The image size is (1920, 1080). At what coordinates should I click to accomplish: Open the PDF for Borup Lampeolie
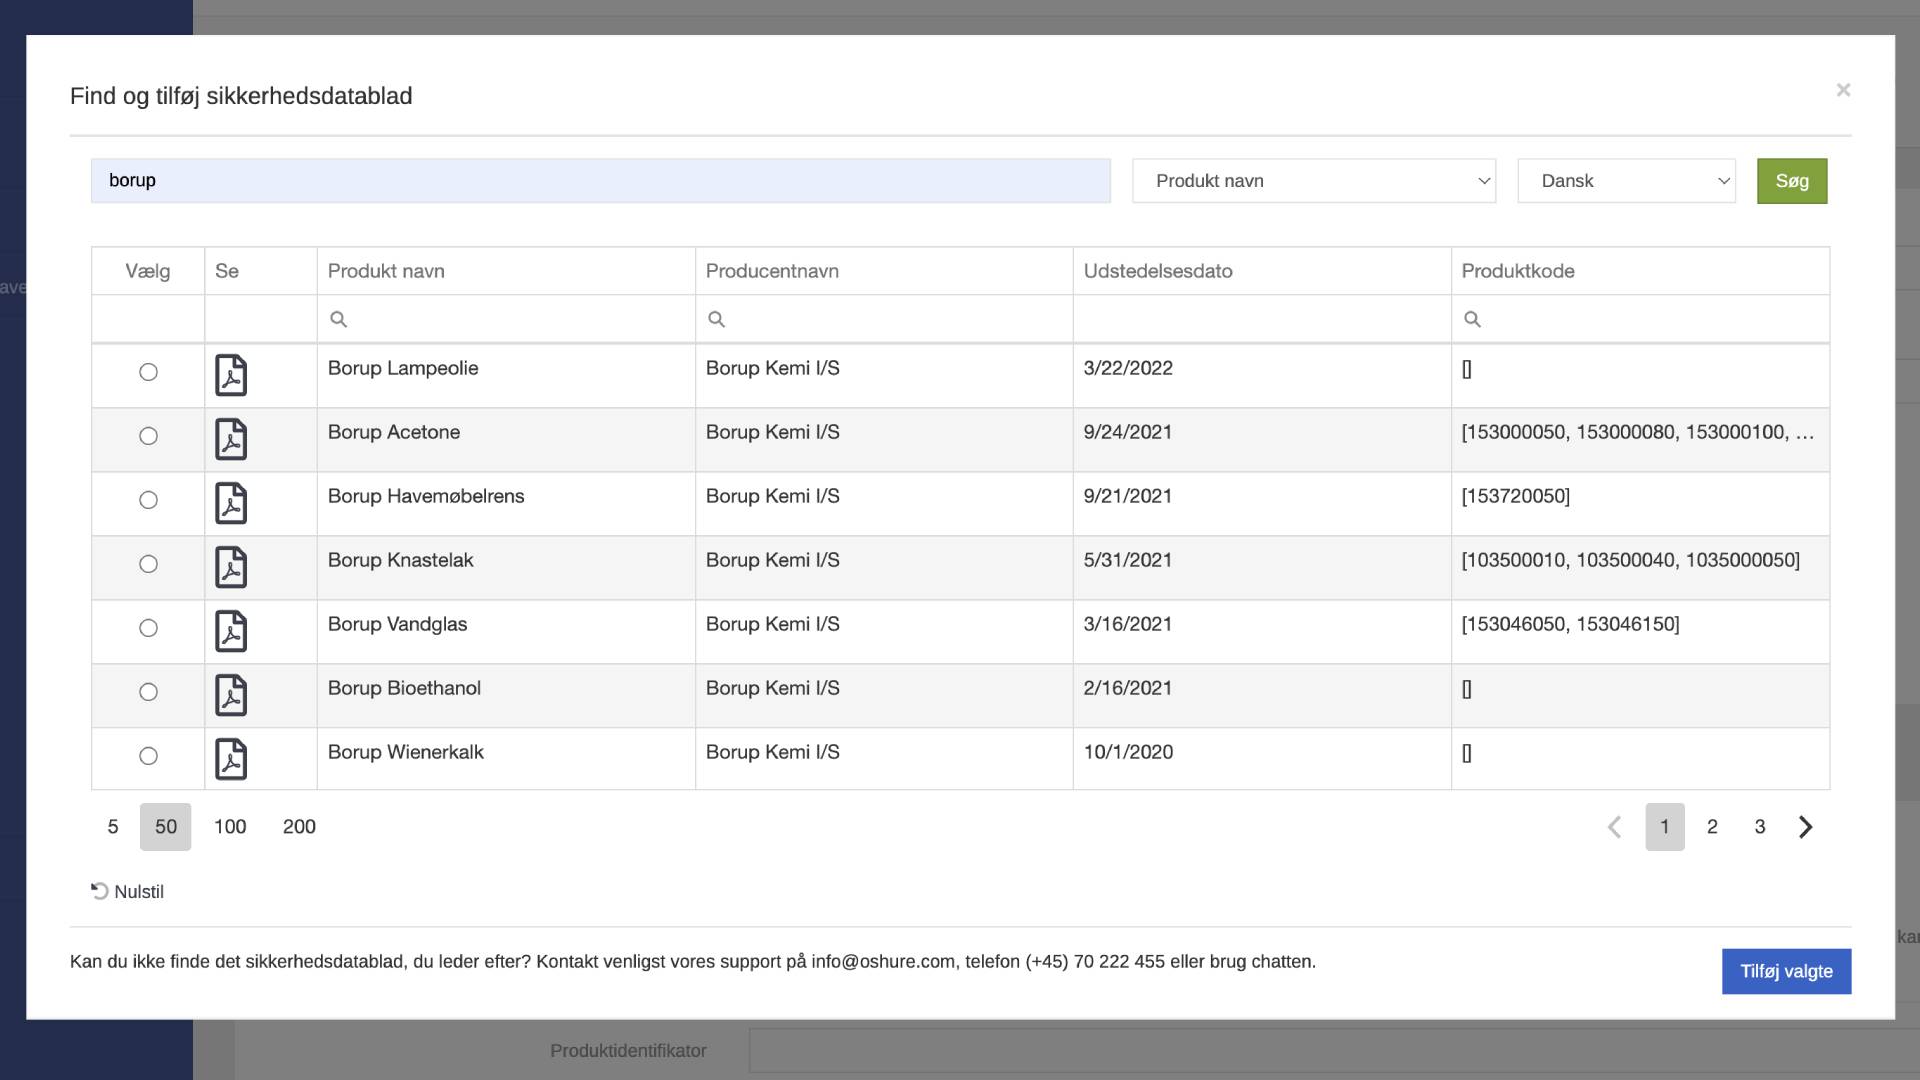pos(231,375)
